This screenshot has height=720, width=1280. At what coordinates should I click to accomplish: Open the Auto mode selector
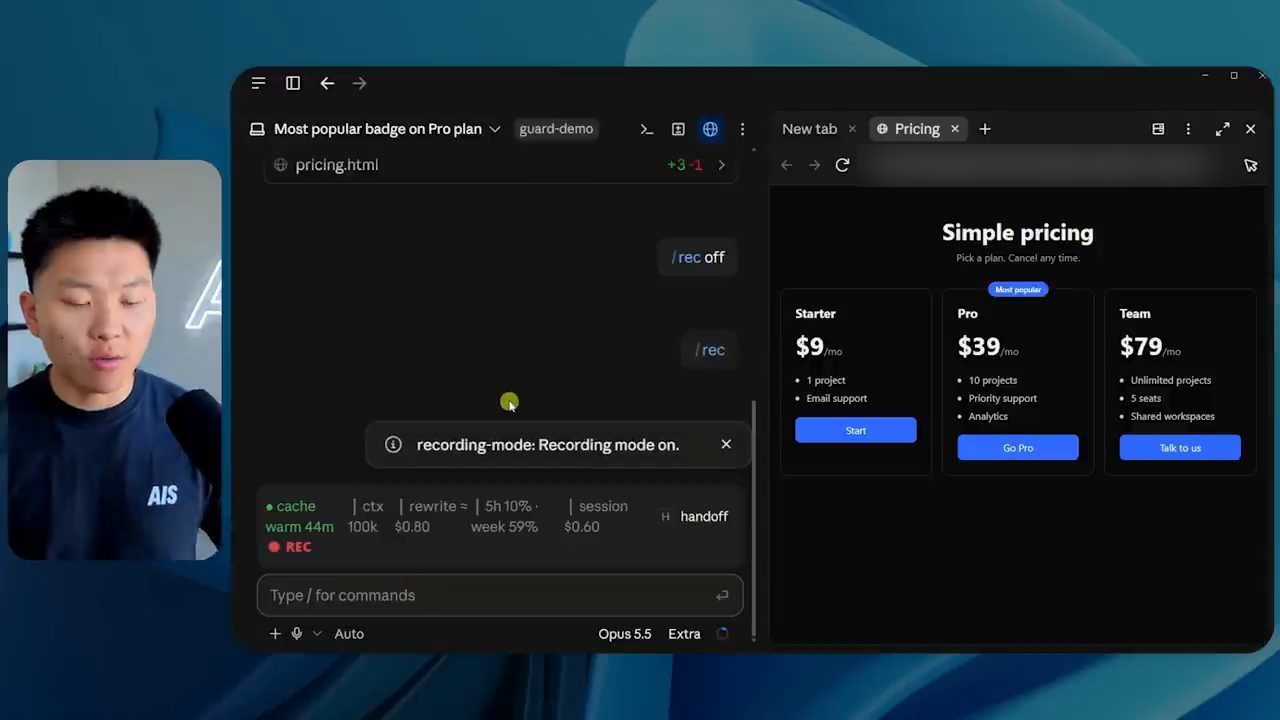point(349,634)
